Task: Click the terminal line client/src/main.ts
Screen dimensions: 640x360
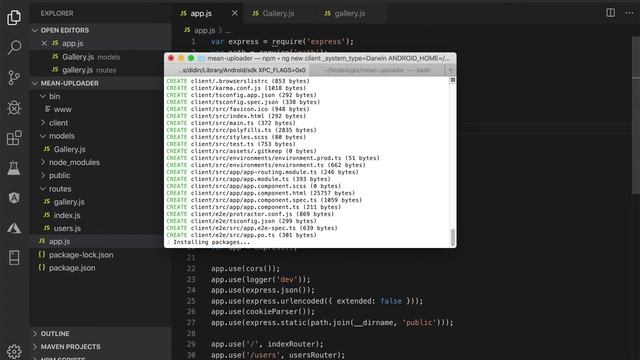Action: 231,123
